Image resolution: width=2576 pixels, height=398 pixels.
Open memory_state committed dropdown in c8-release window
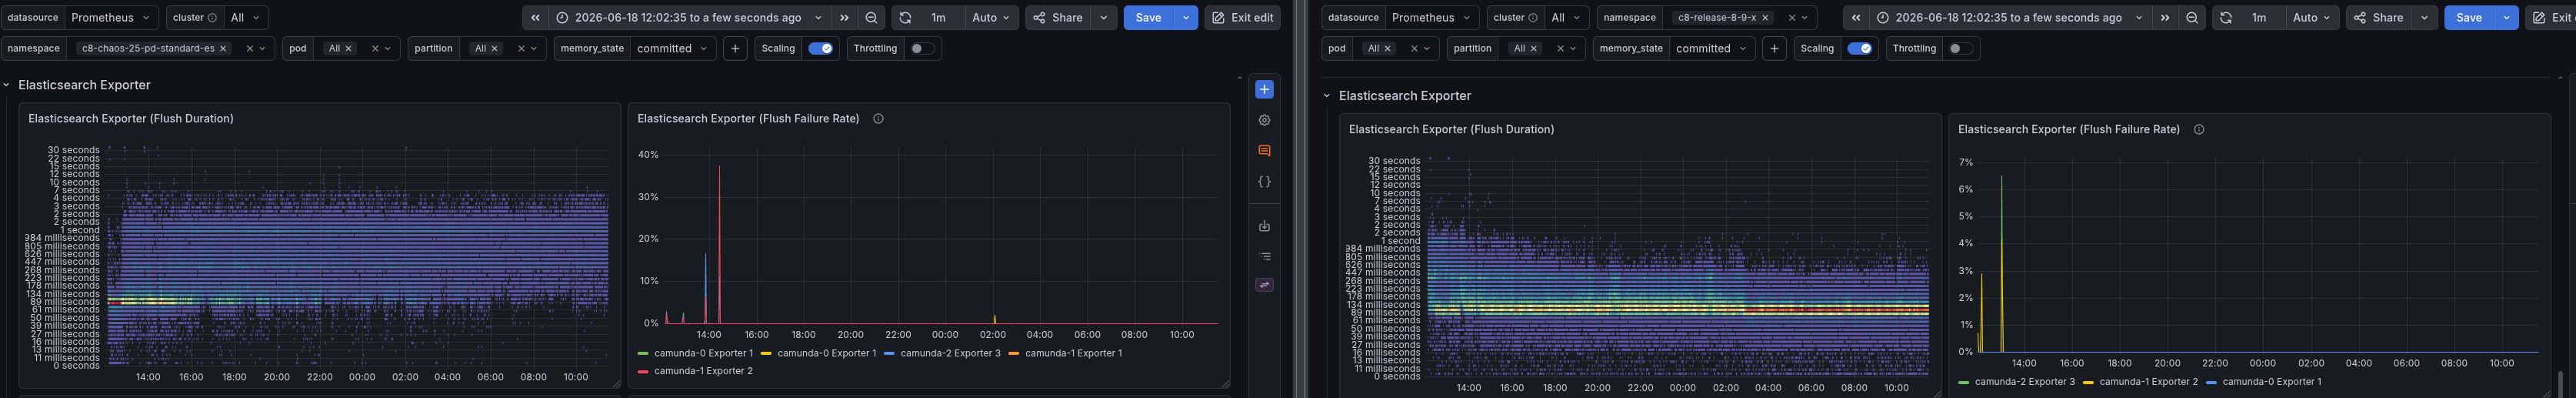[1712, 48]
